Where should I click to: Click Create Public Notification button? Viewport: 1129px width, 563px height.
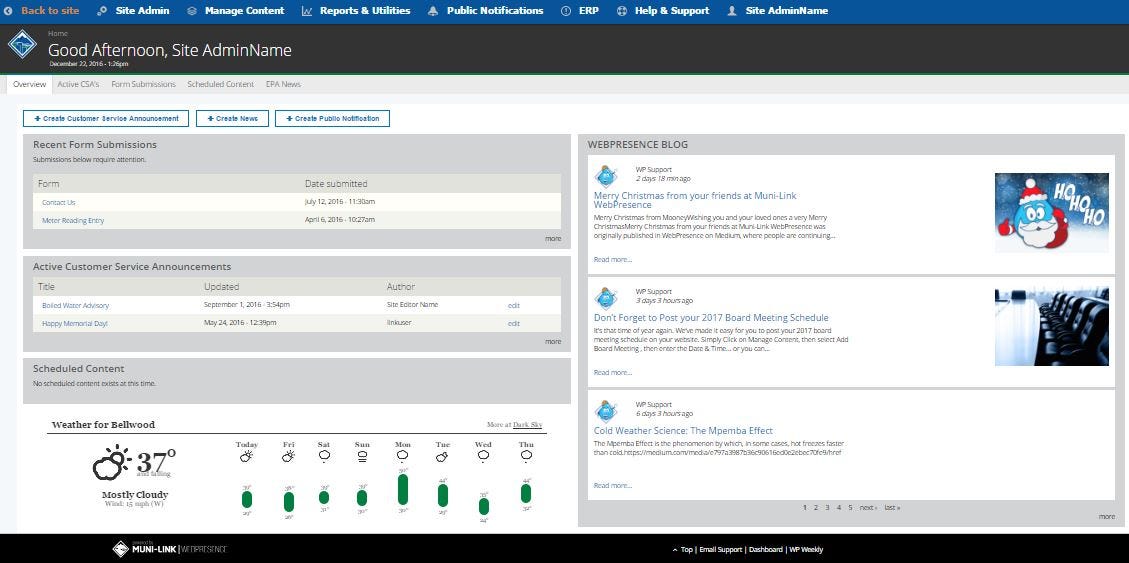point(332,119)
